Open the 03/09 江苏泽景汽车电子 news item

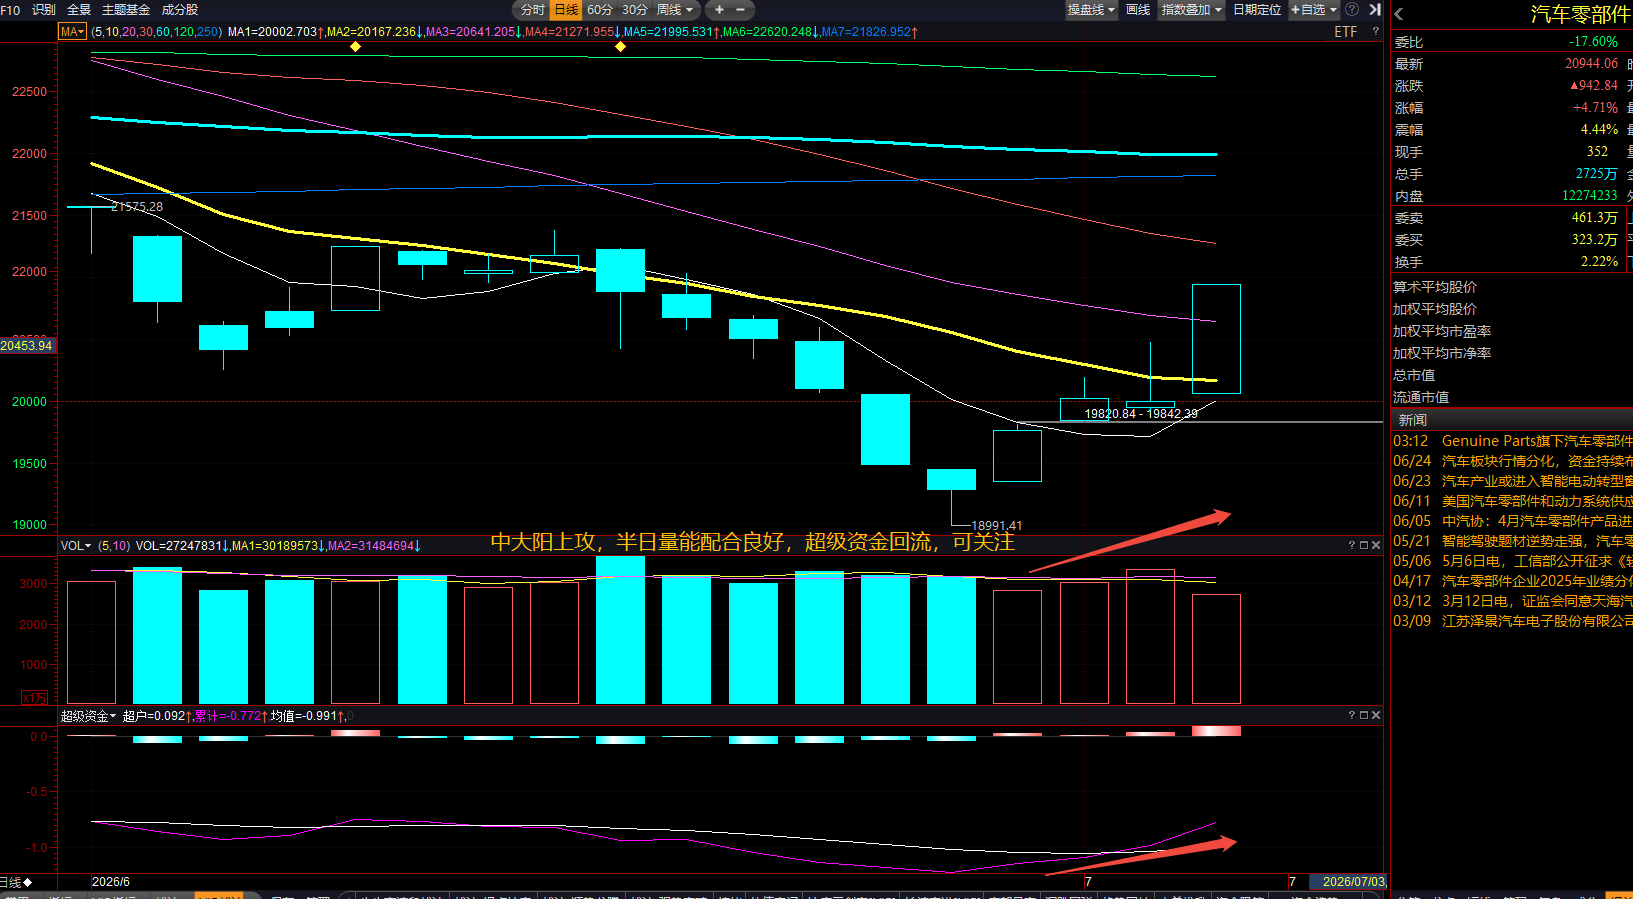coord(1512,621)
